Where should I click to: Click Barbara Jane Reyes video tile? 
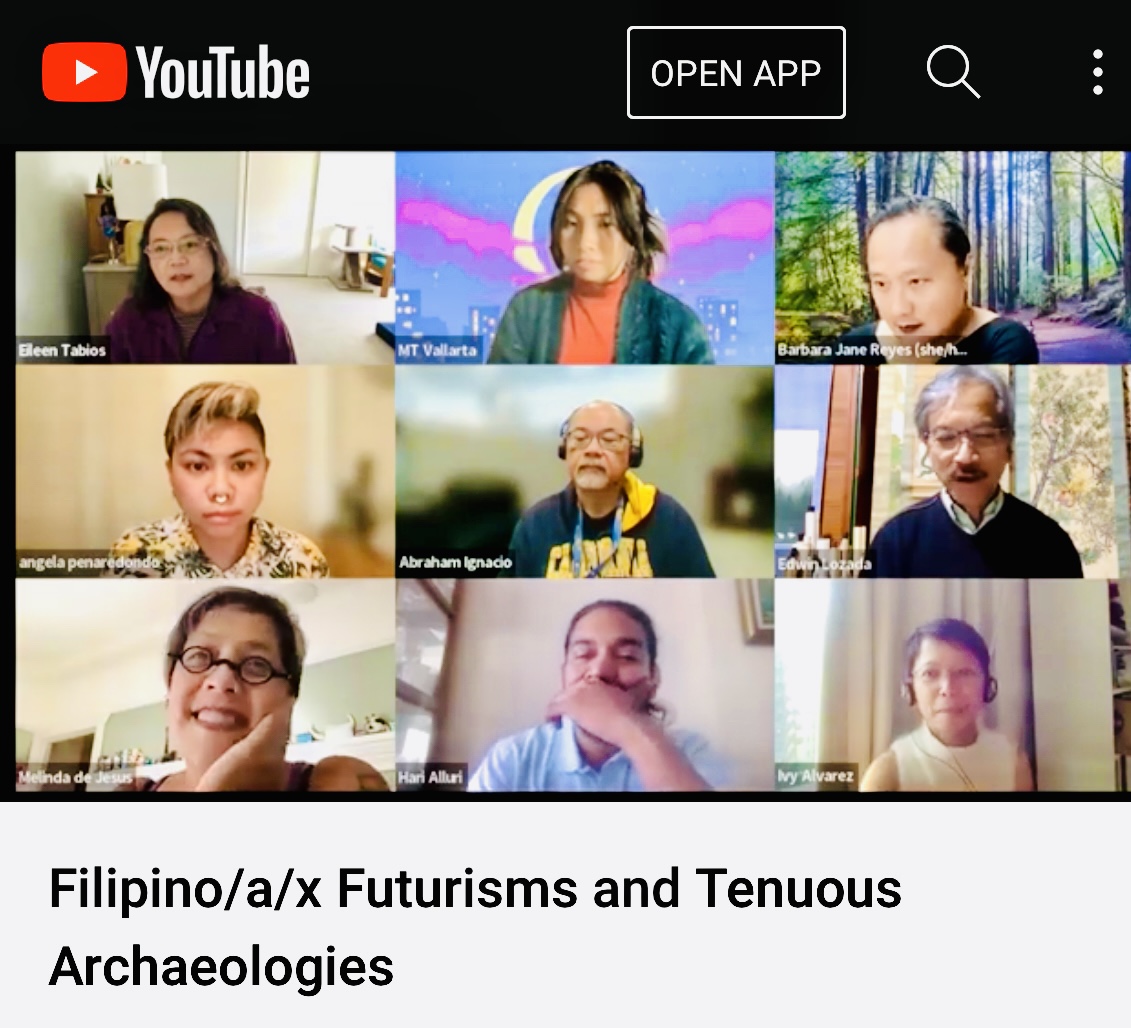pyautogui.click(x=952, y=257)
